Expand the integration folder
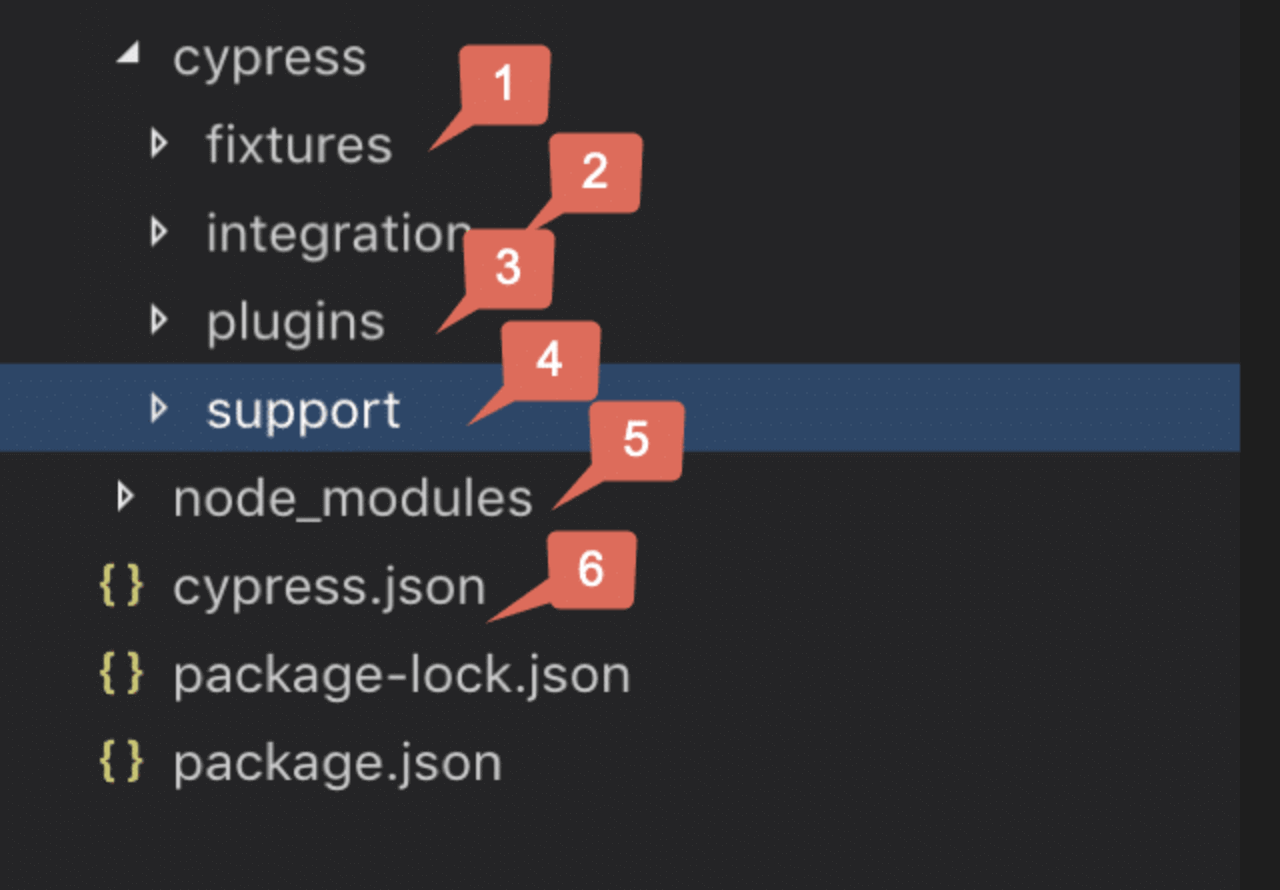 click(x=159, y=232)
